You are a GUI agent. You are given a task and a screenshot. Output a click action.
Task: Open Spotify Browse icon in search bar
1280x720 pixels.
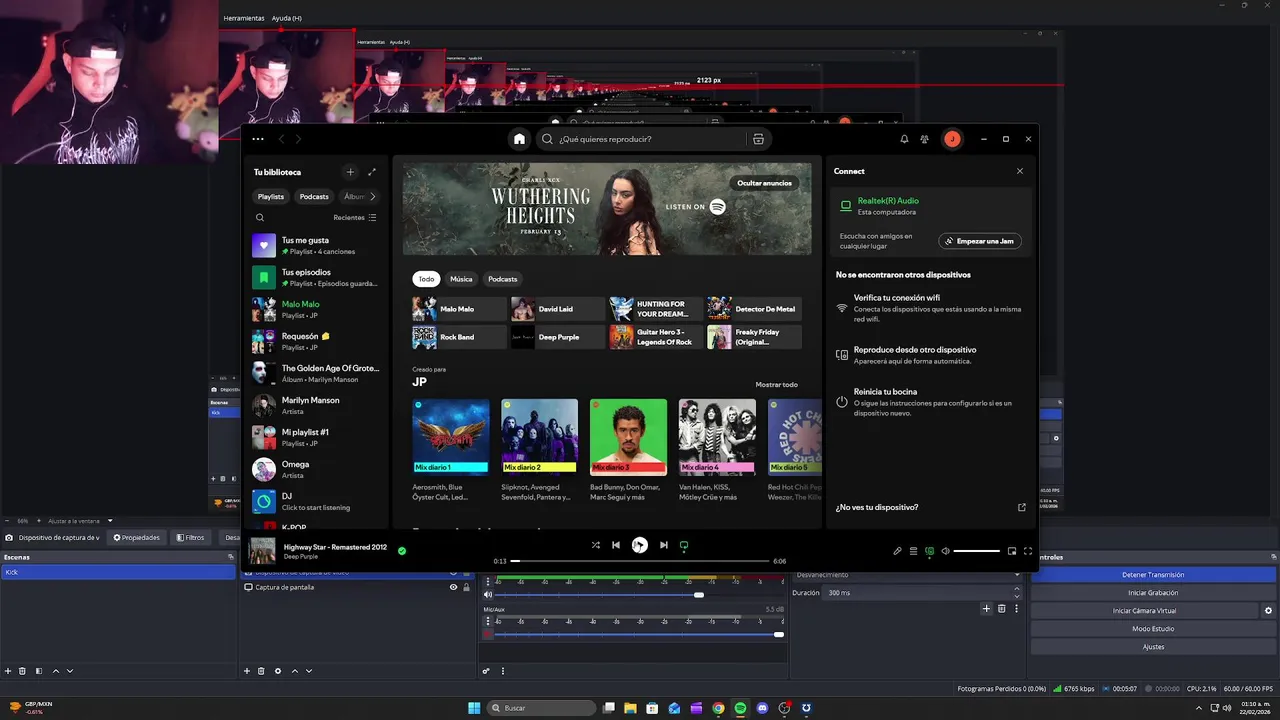pos(758,139)
